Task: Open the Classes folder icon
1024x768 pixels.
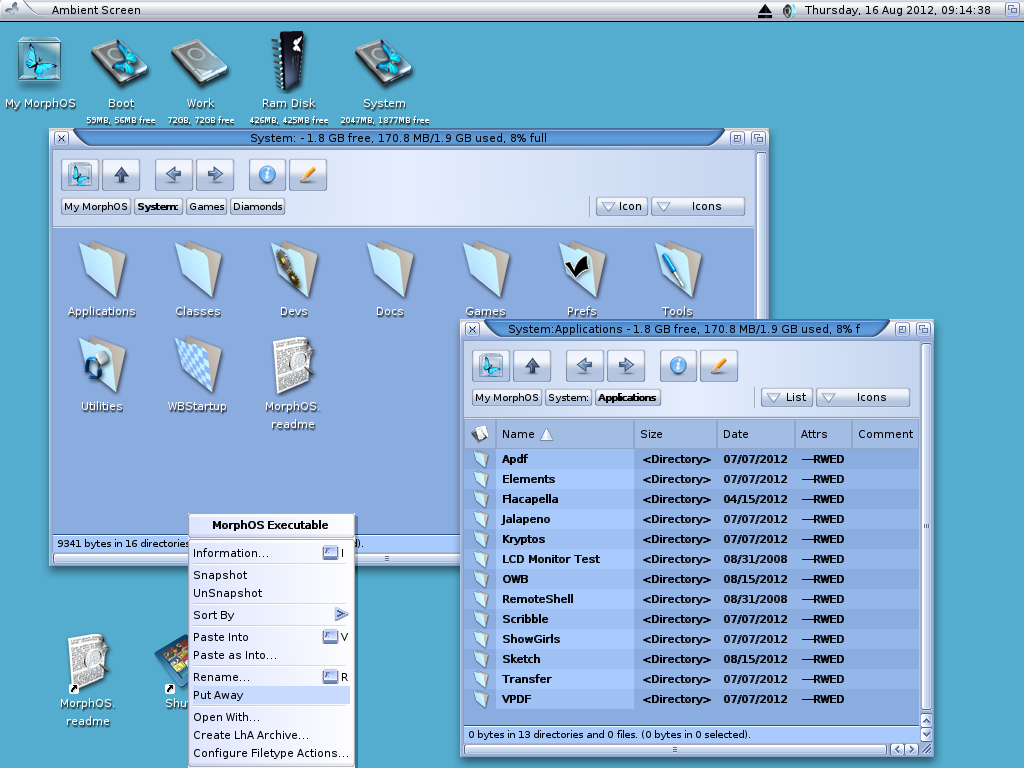Action: (x=198, y=269)
